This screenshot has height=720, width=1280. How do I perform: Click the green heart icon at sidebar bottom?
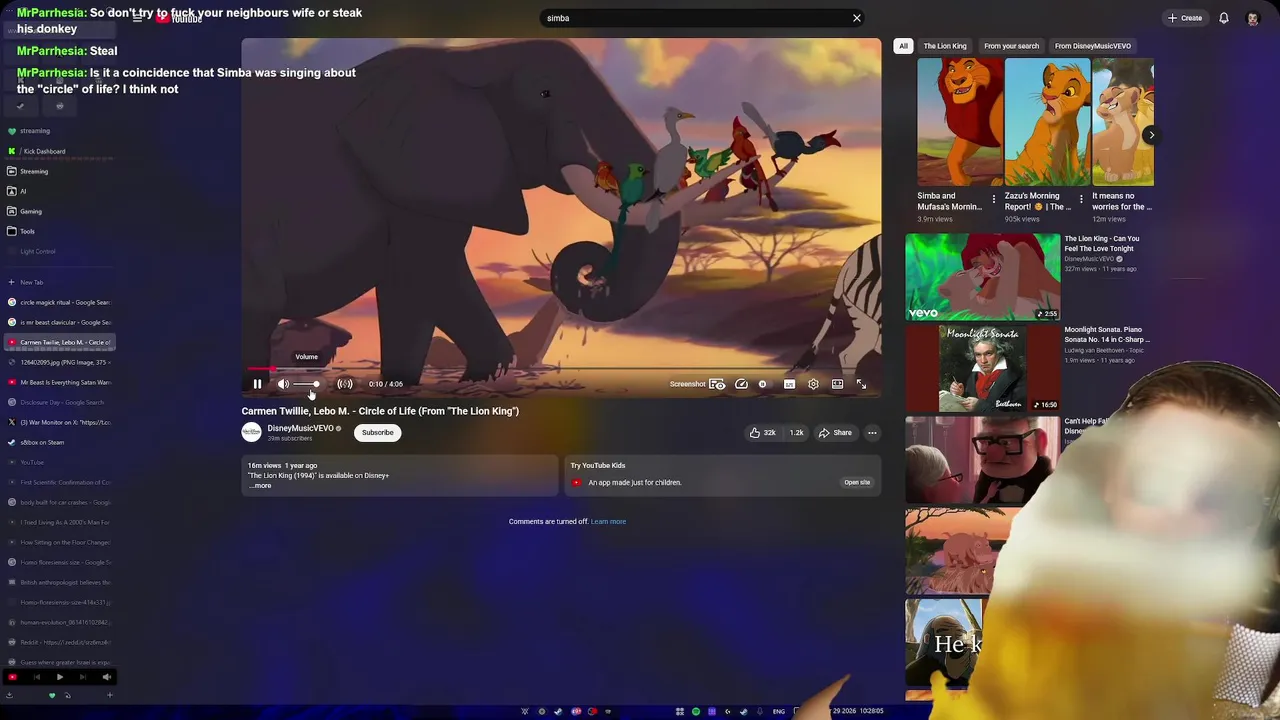pos(52,695)
